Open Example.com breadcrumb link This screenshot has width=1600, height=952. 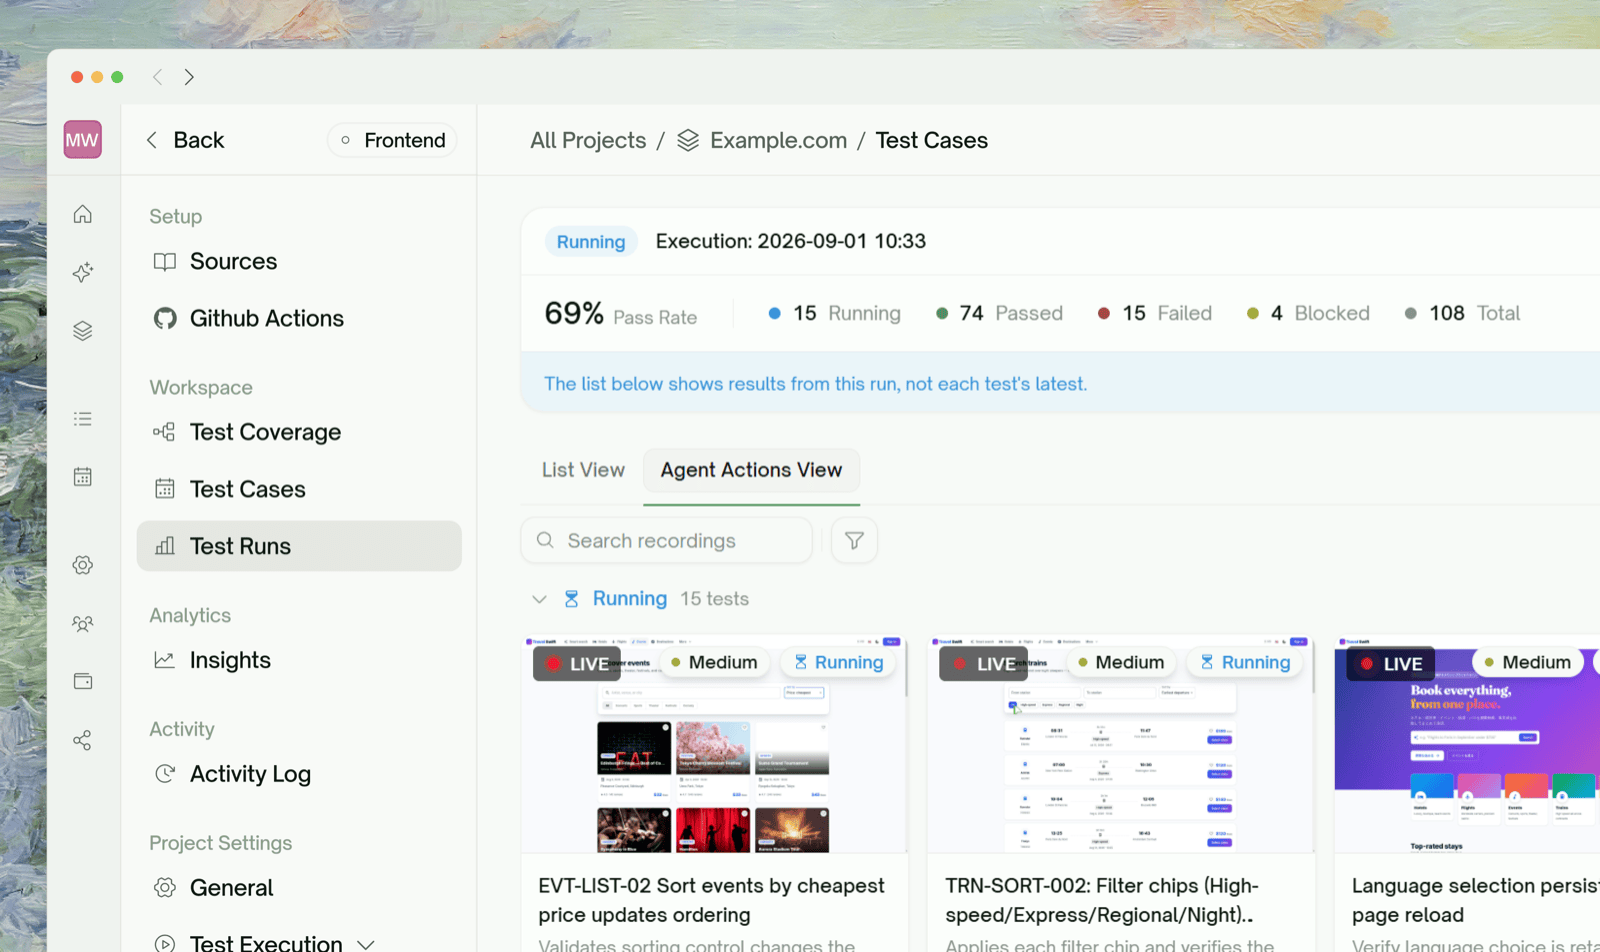coord(778,140)
